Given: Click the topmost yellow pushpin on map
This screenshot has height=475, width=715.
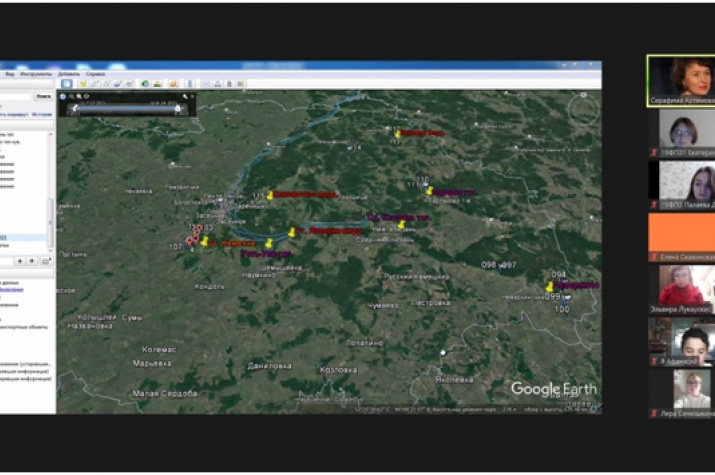Looking at the screenshot, I should point(398,133).
